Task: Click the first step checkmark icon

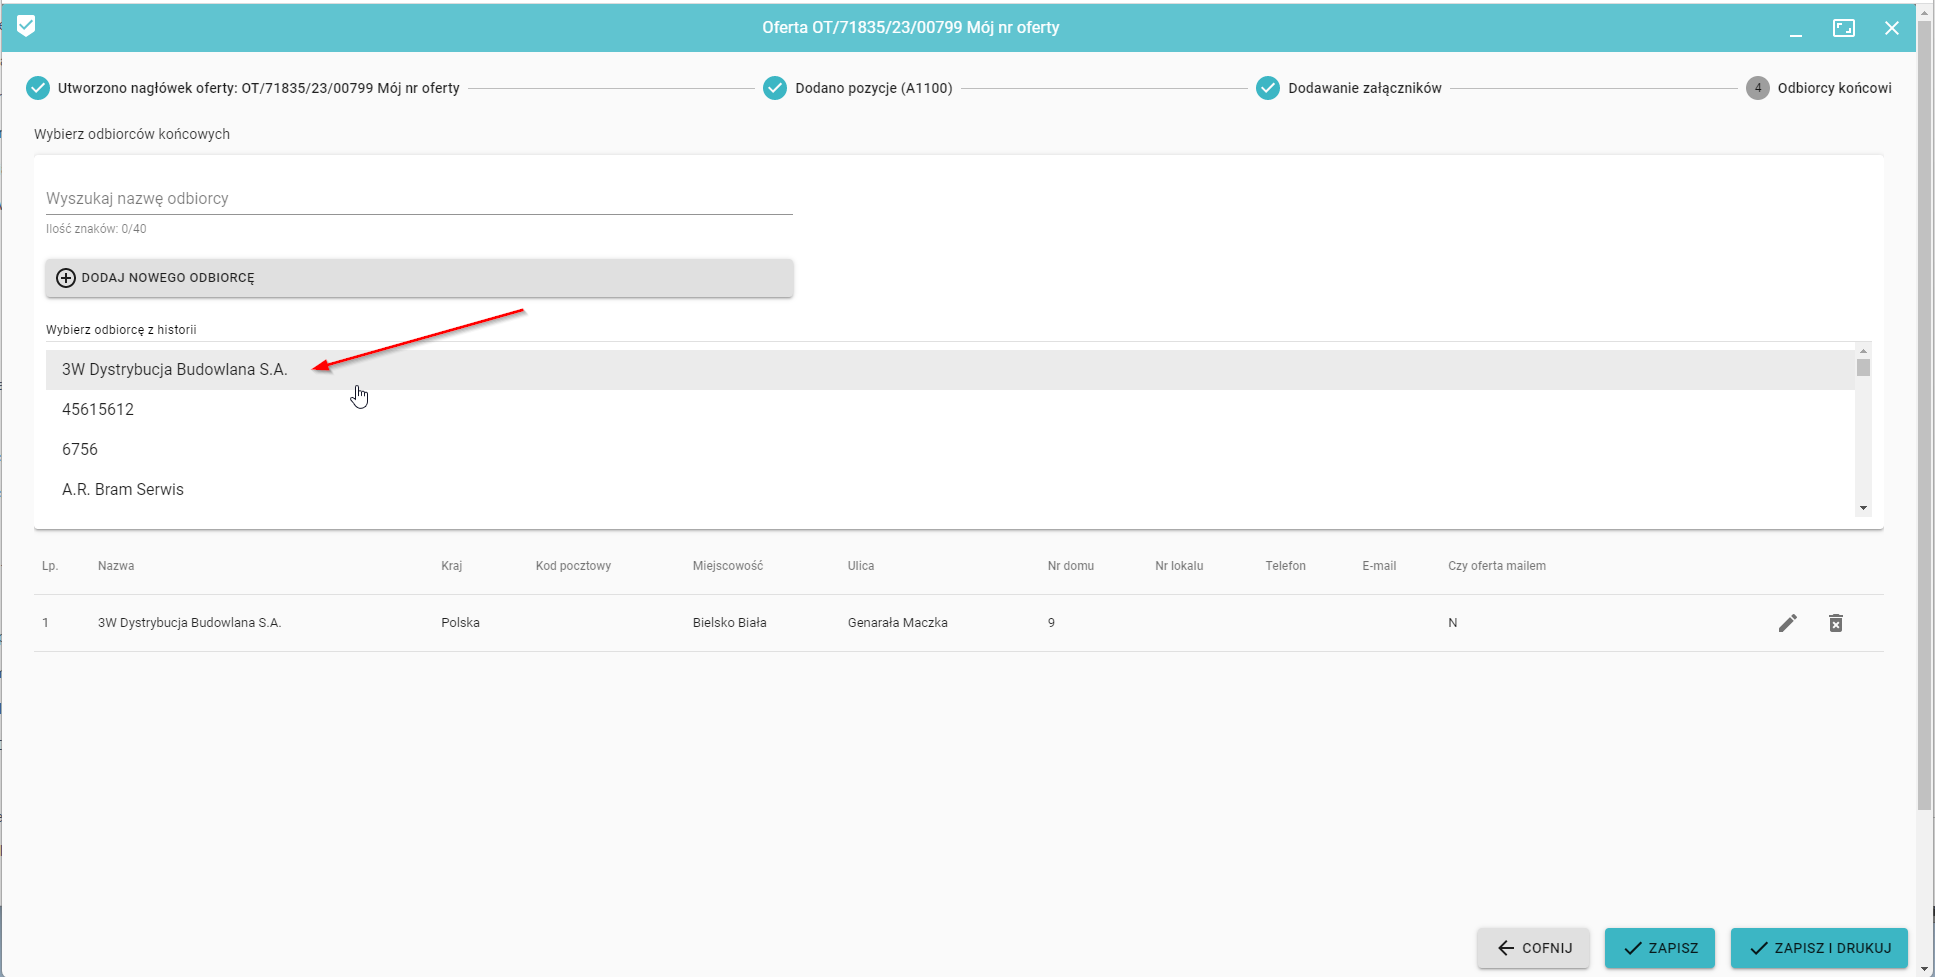Action: [37, 88]
